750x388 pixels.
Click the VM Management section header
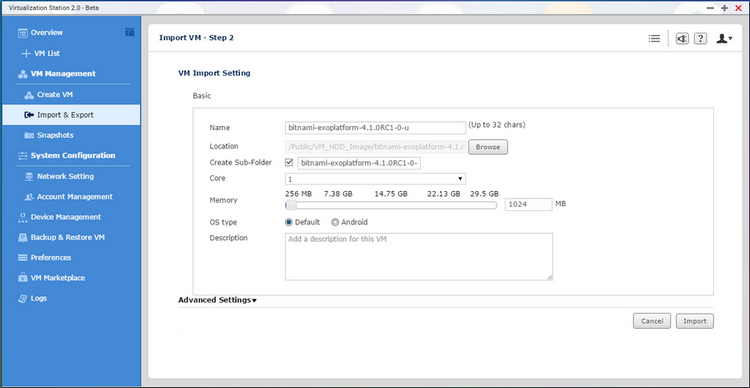point(63,74)
